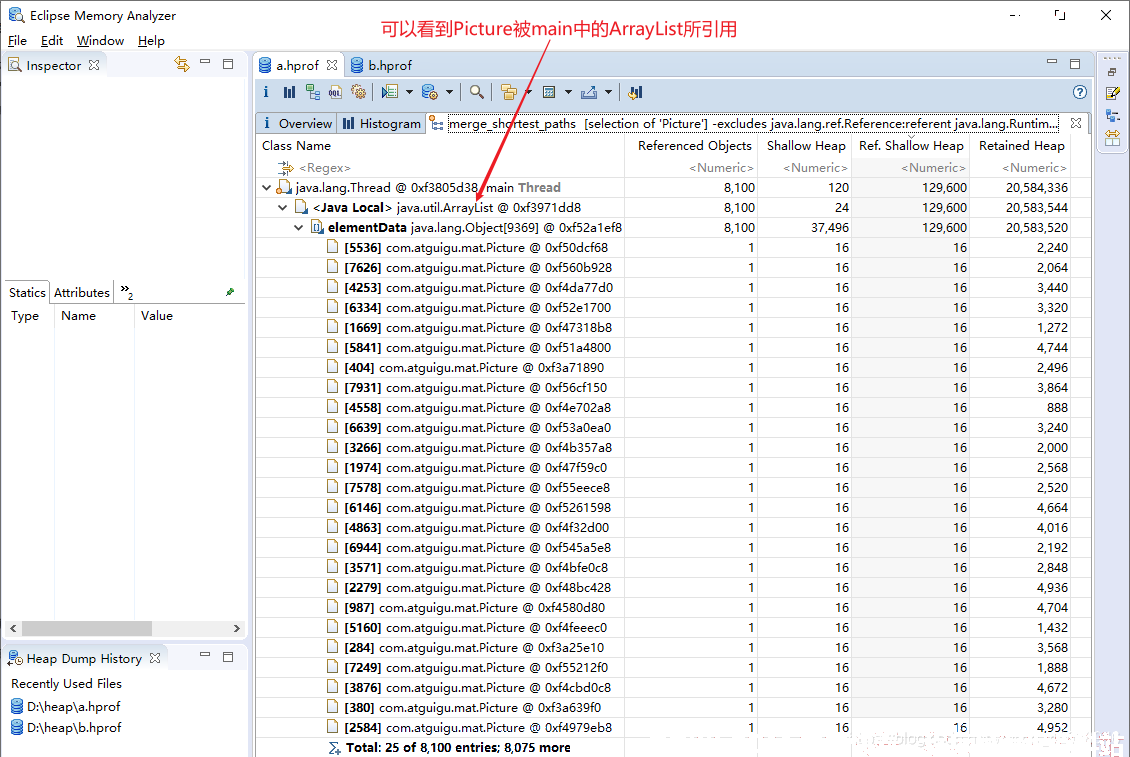Open the Edit menu
Image resolution: width=1130 pixels, height=757 pixels.
(52, 40)
